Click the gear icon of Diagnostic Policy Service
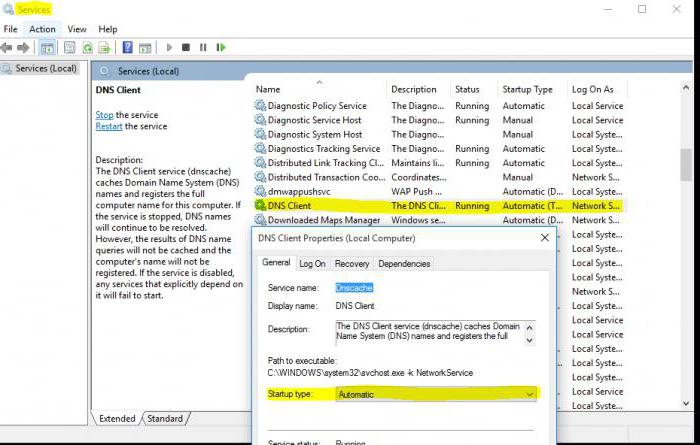Viewport: 700px width, 445px height. pyautogui.click(x=260, y=105)
